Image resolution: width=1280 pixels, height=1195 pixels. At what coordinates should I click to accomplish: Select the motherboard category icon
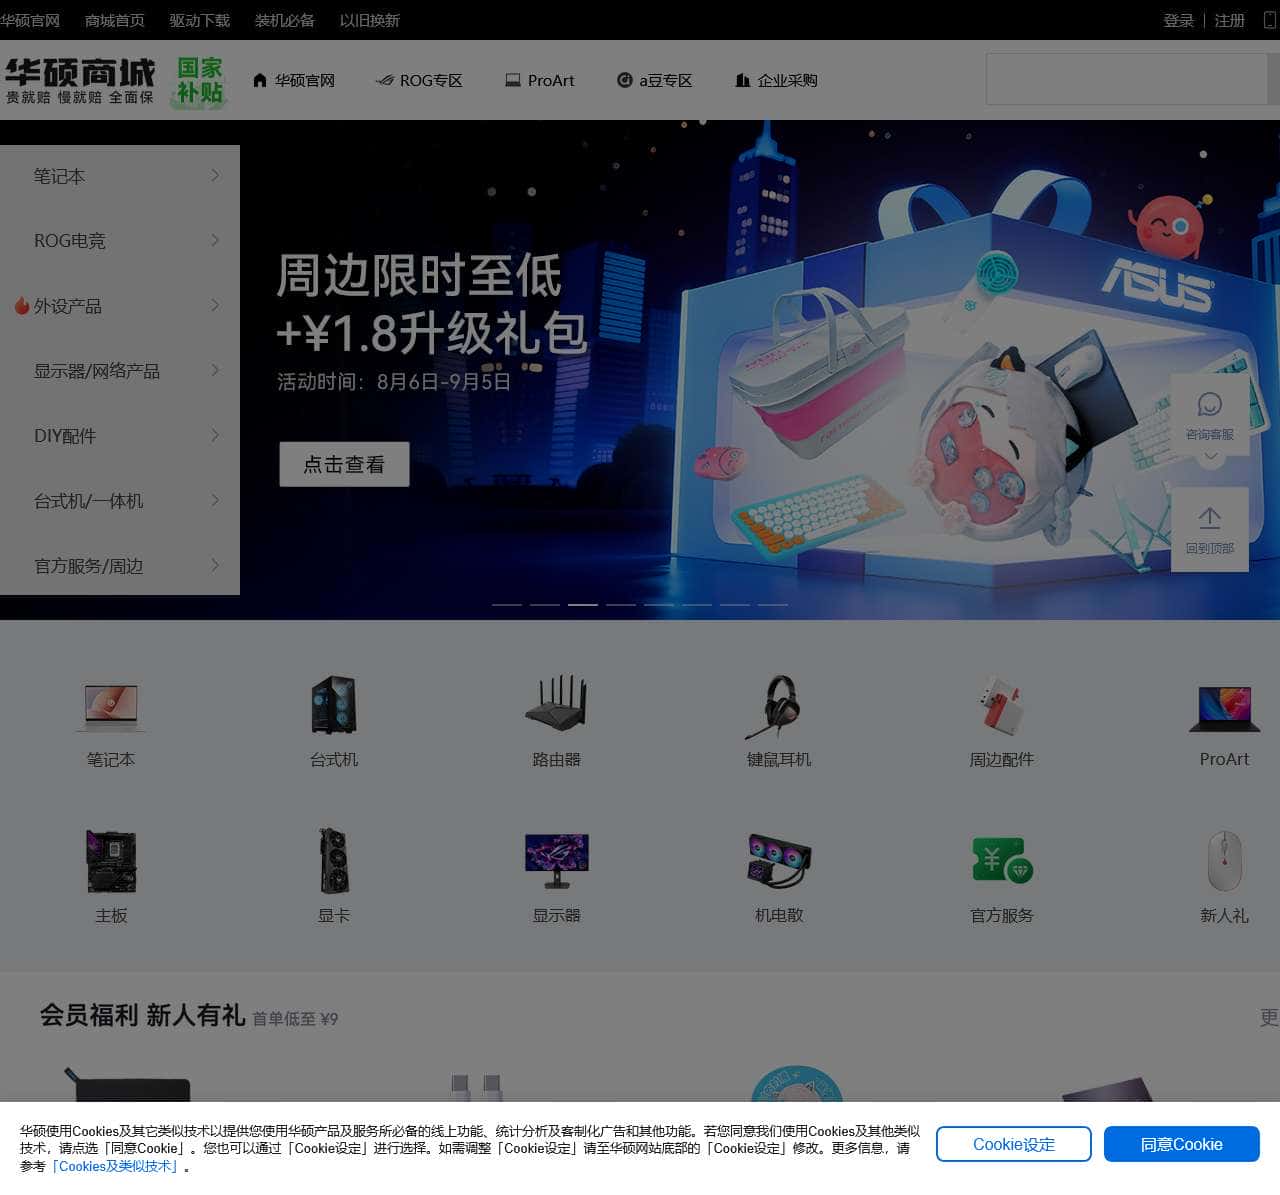tap(111, 860)
